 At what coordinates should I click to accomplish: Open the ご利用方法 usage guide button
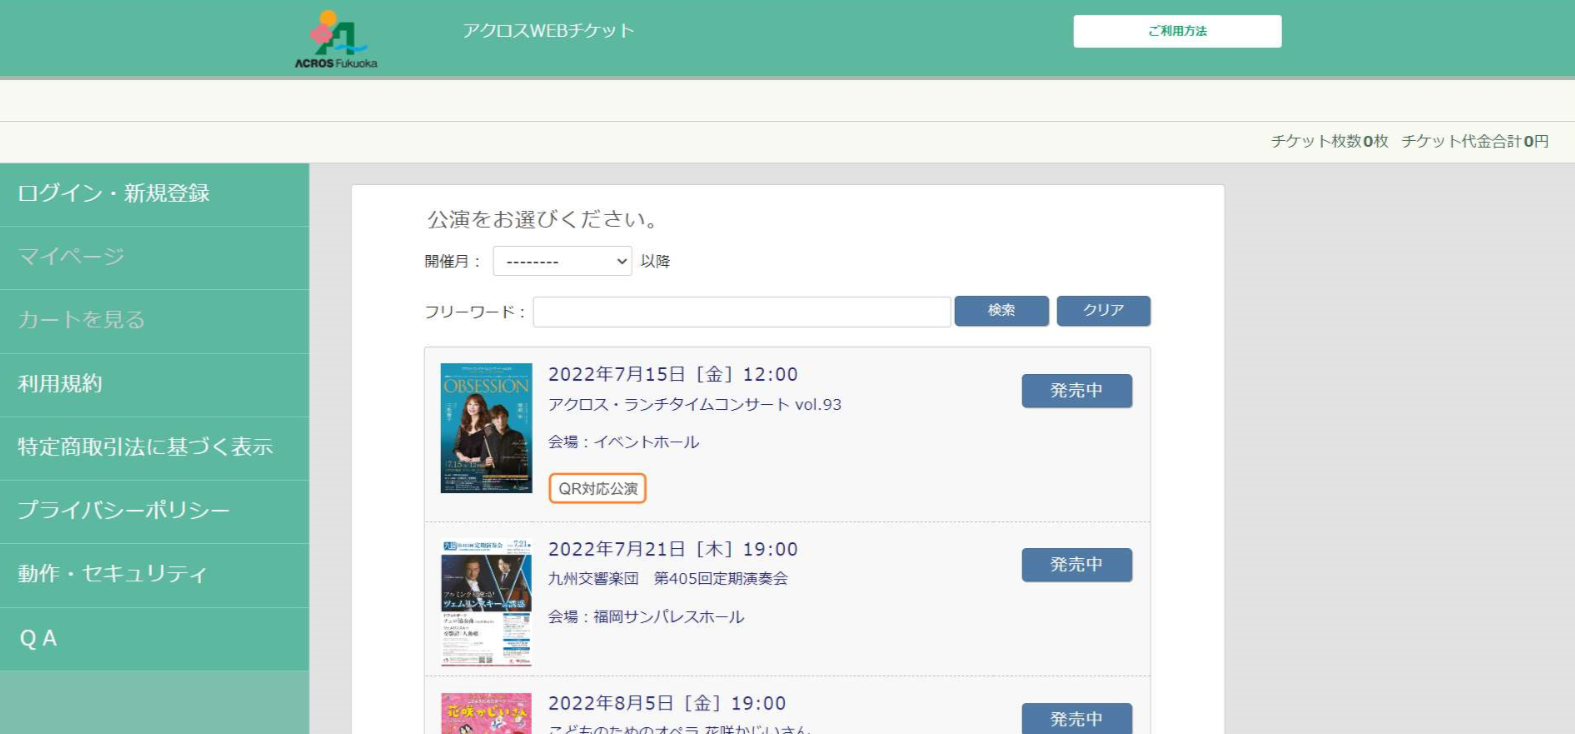click(x=1177, y=31)
